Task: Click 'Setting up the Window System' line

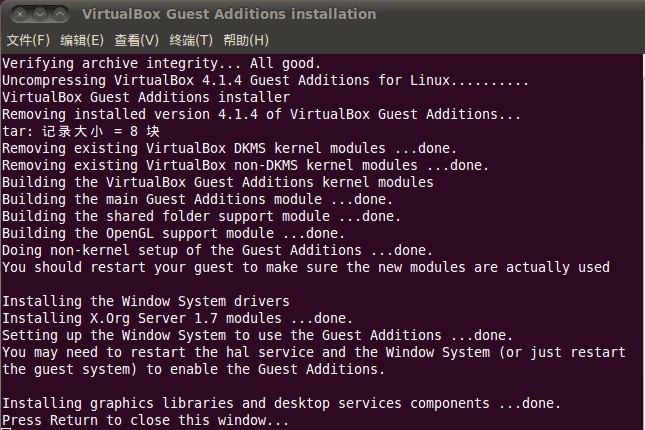Action: tap(258, 335)
